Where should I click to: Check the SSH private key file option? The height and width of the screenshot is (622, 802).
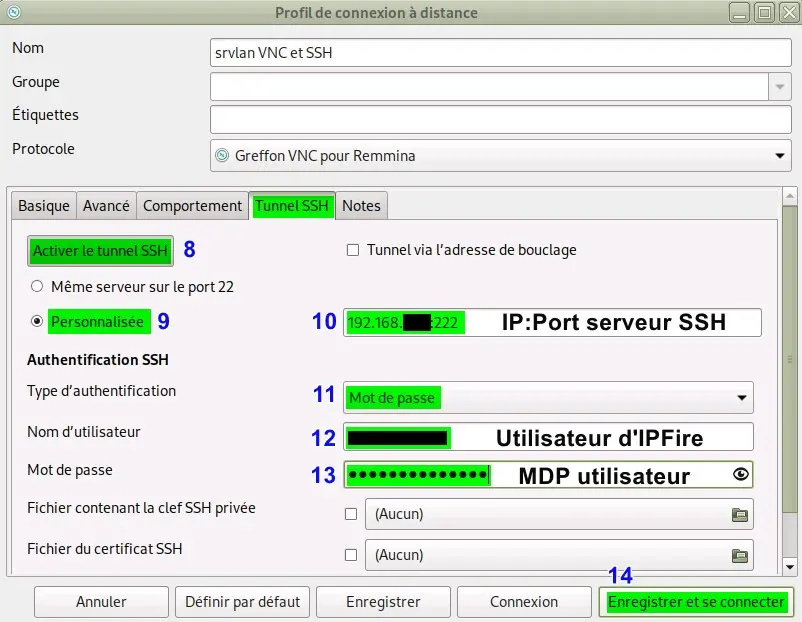pos(351,513)
